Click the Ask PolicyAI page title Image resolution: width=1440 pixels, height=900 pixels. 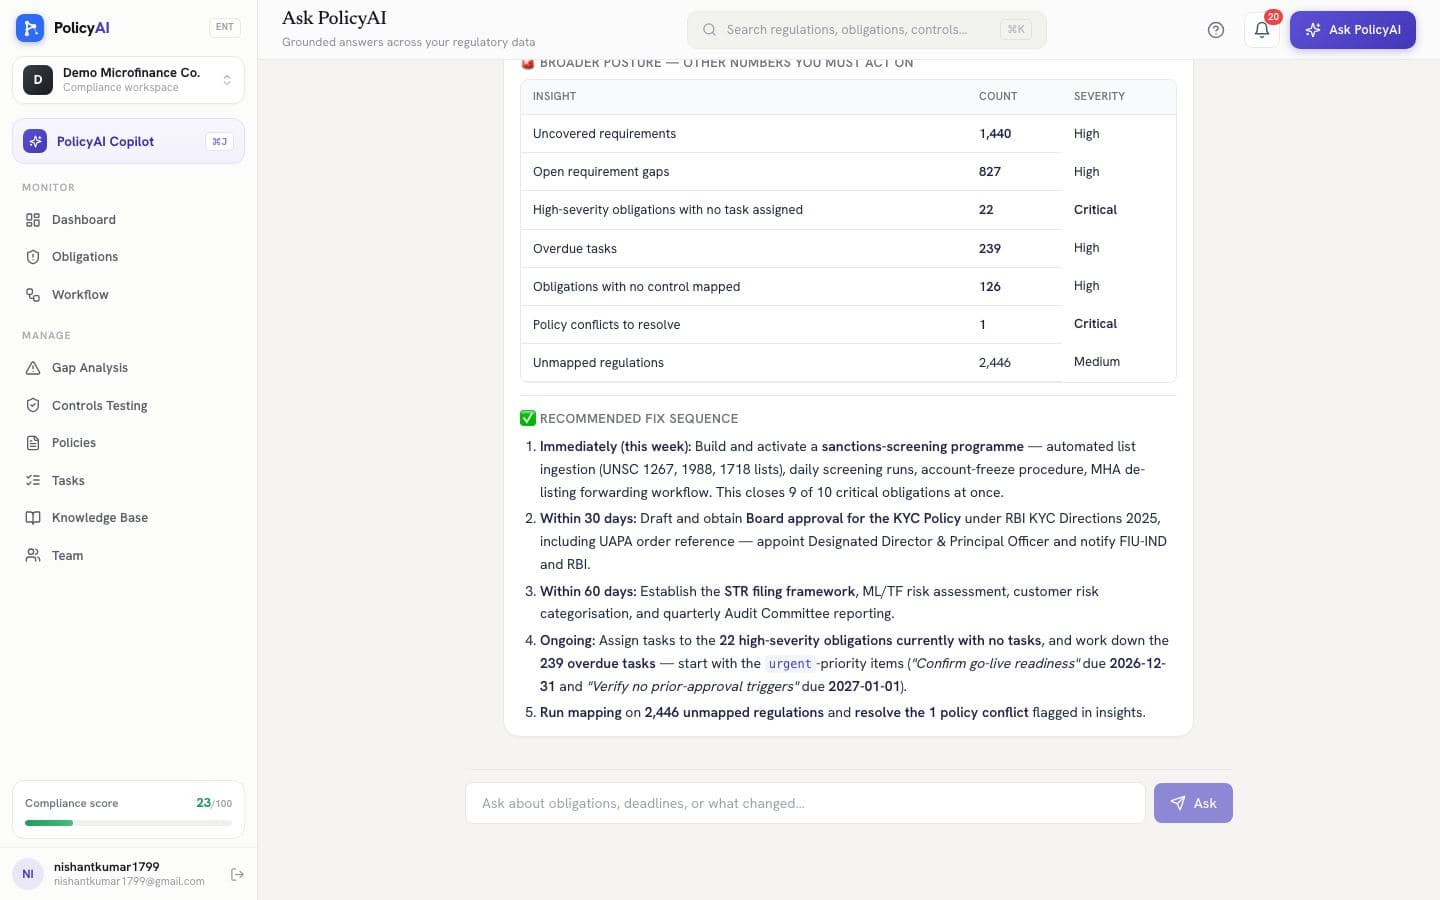tap(334, 18)
